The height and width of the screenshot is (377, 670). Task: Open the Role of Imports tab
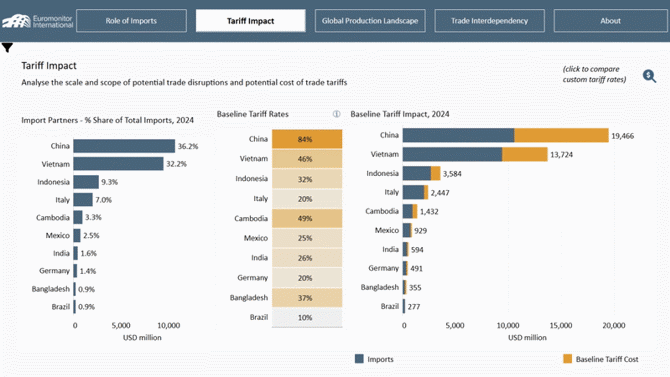point(131,21)
